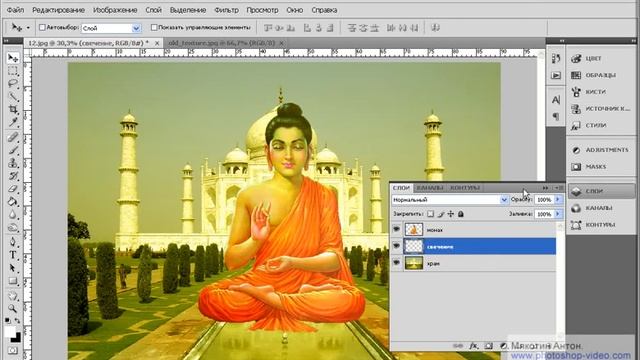Select the Rectangular Marquee tool
Image resolution: width=640 pixels, height=360 pixels.
[13, 71]
